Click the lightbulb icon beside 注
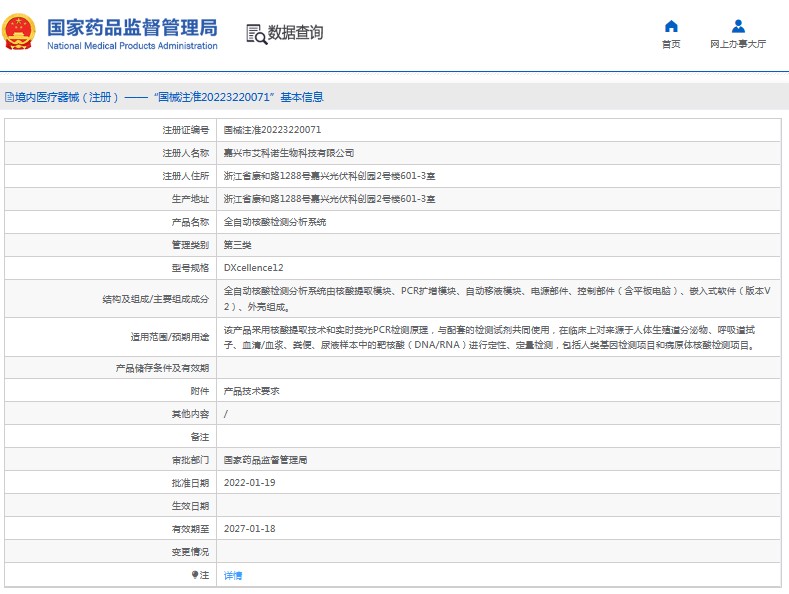 [195, 574]
